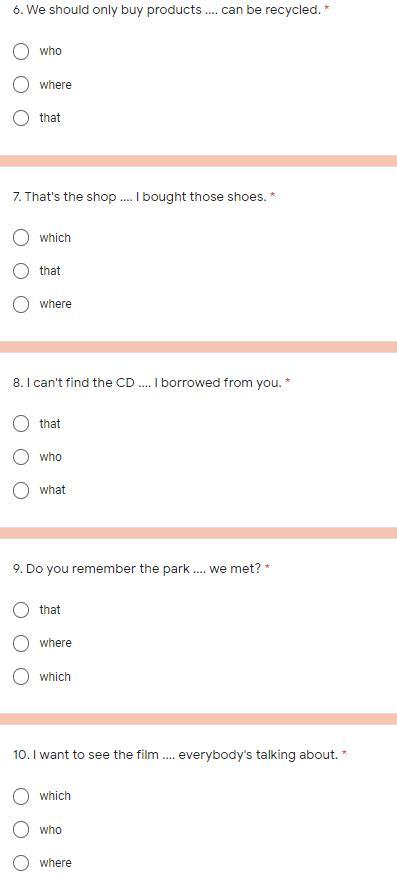Click the question 10 text about the film
Viewport: 397px width, 886px height.
(176, 755)
